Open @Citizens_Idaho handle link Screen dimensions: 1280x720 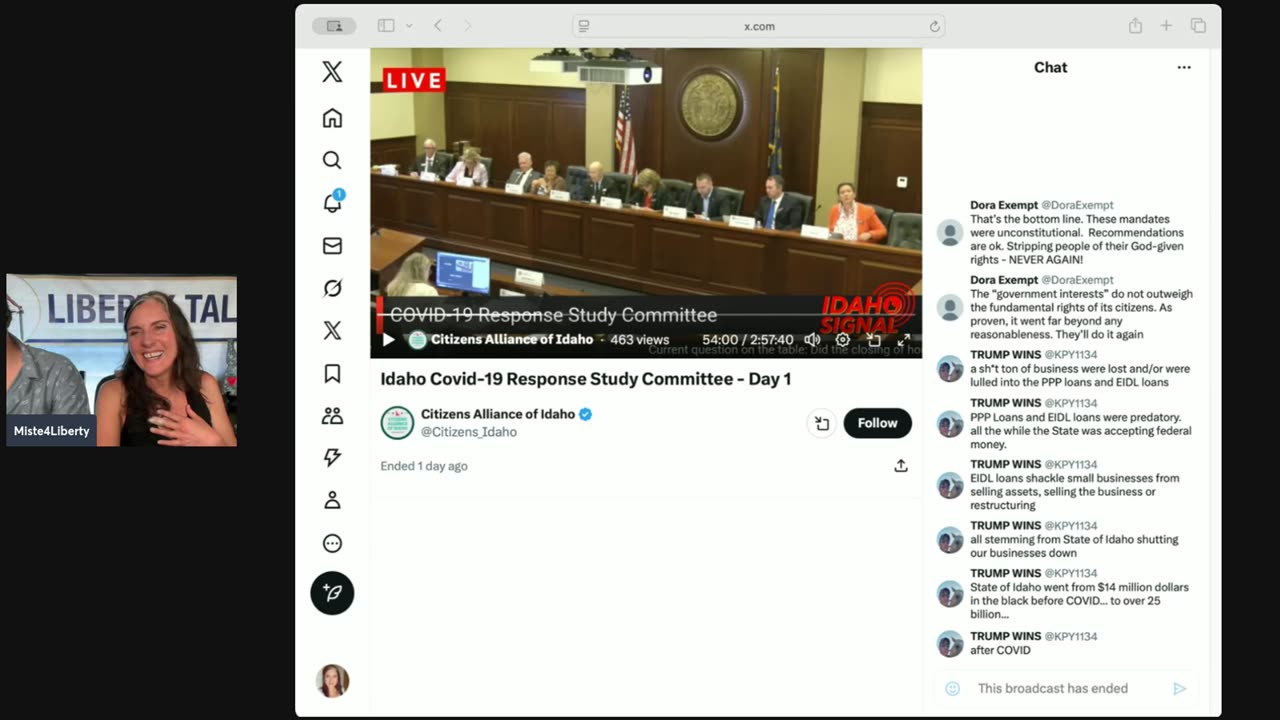[469, 432]
